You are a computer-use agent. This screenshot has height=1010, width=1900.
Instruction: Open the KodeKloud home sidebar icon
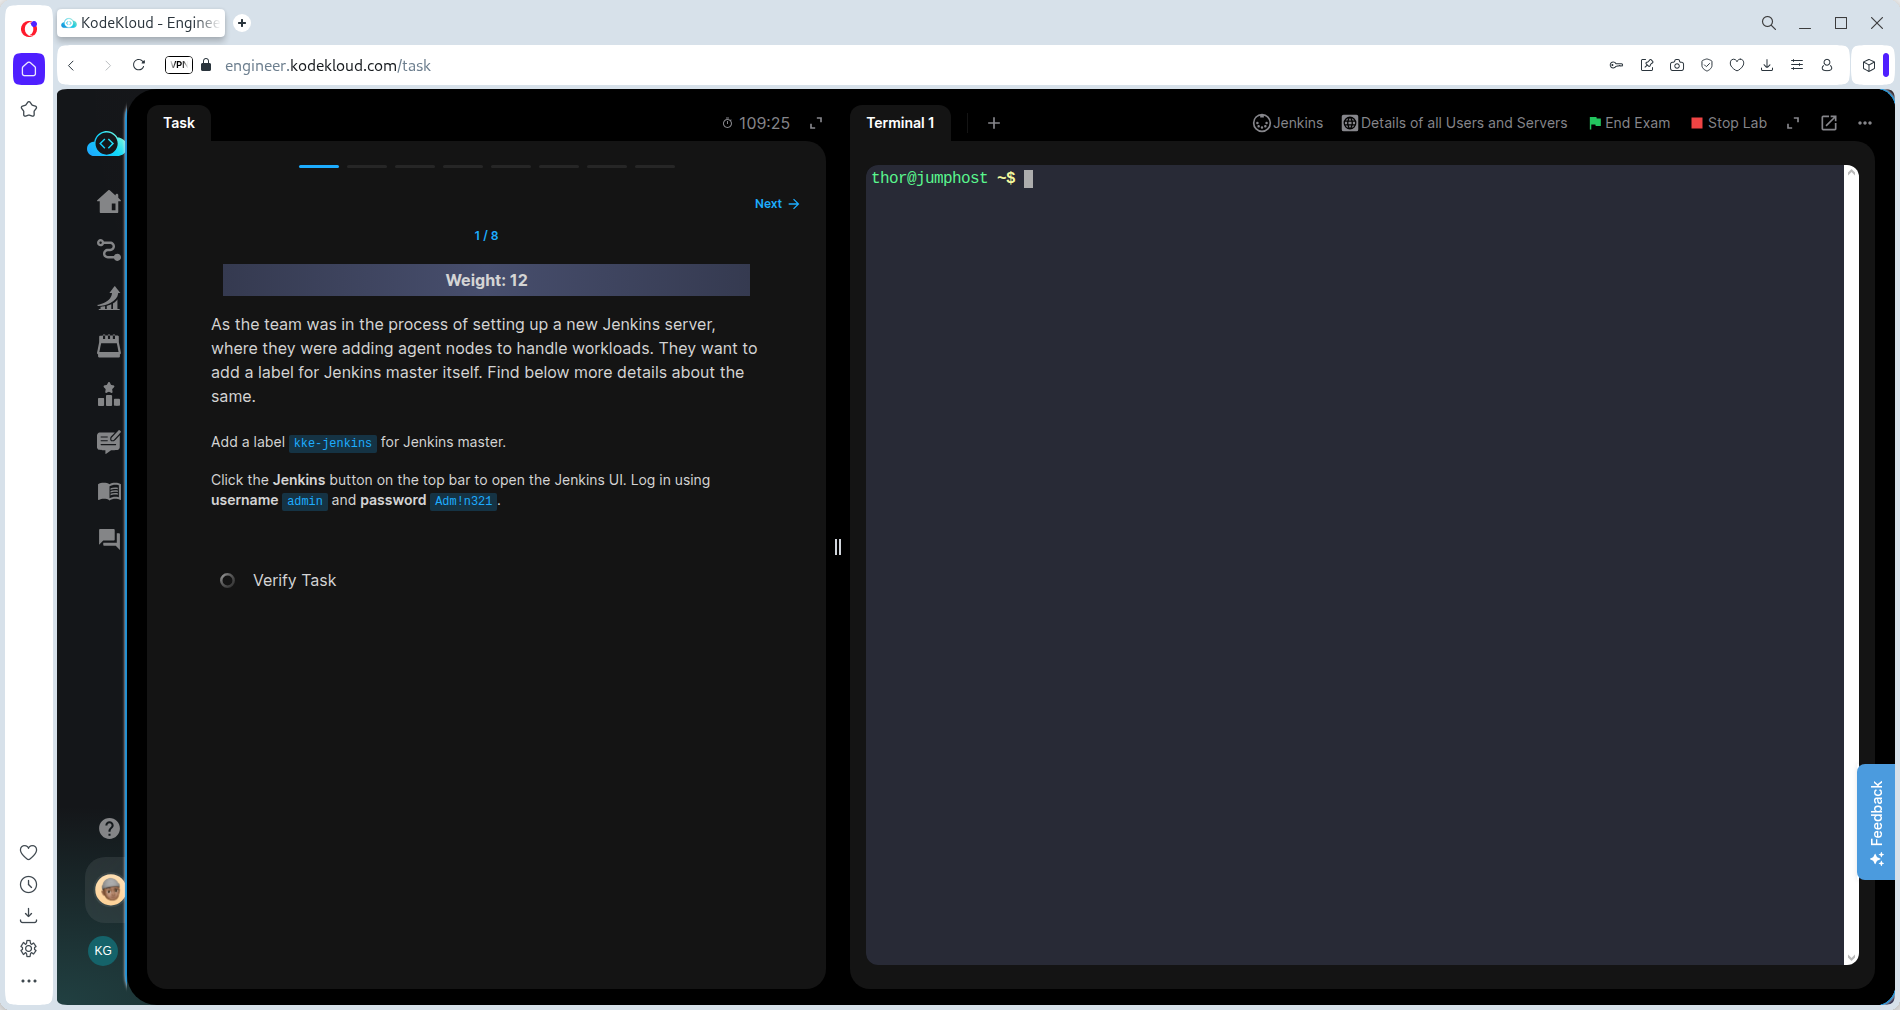tap(109, 202)
